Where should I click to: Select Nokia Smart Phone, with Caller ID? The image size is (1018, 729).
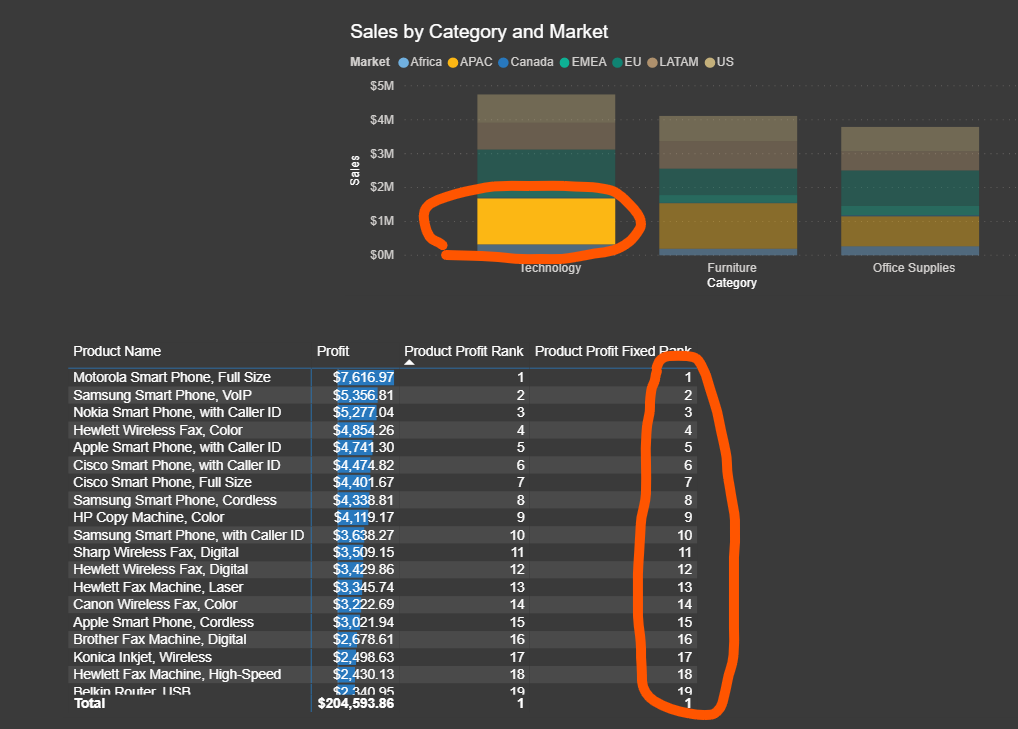[382, 412]
